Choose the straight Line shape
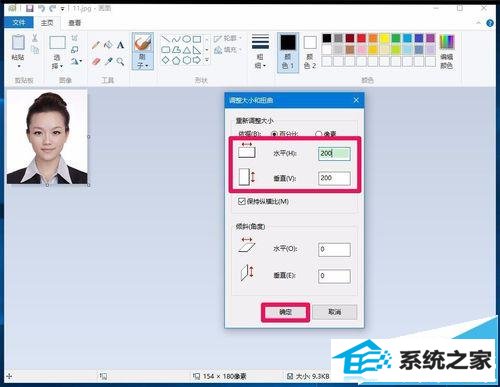This screenshot has width=500, height=387. point(166,39)
